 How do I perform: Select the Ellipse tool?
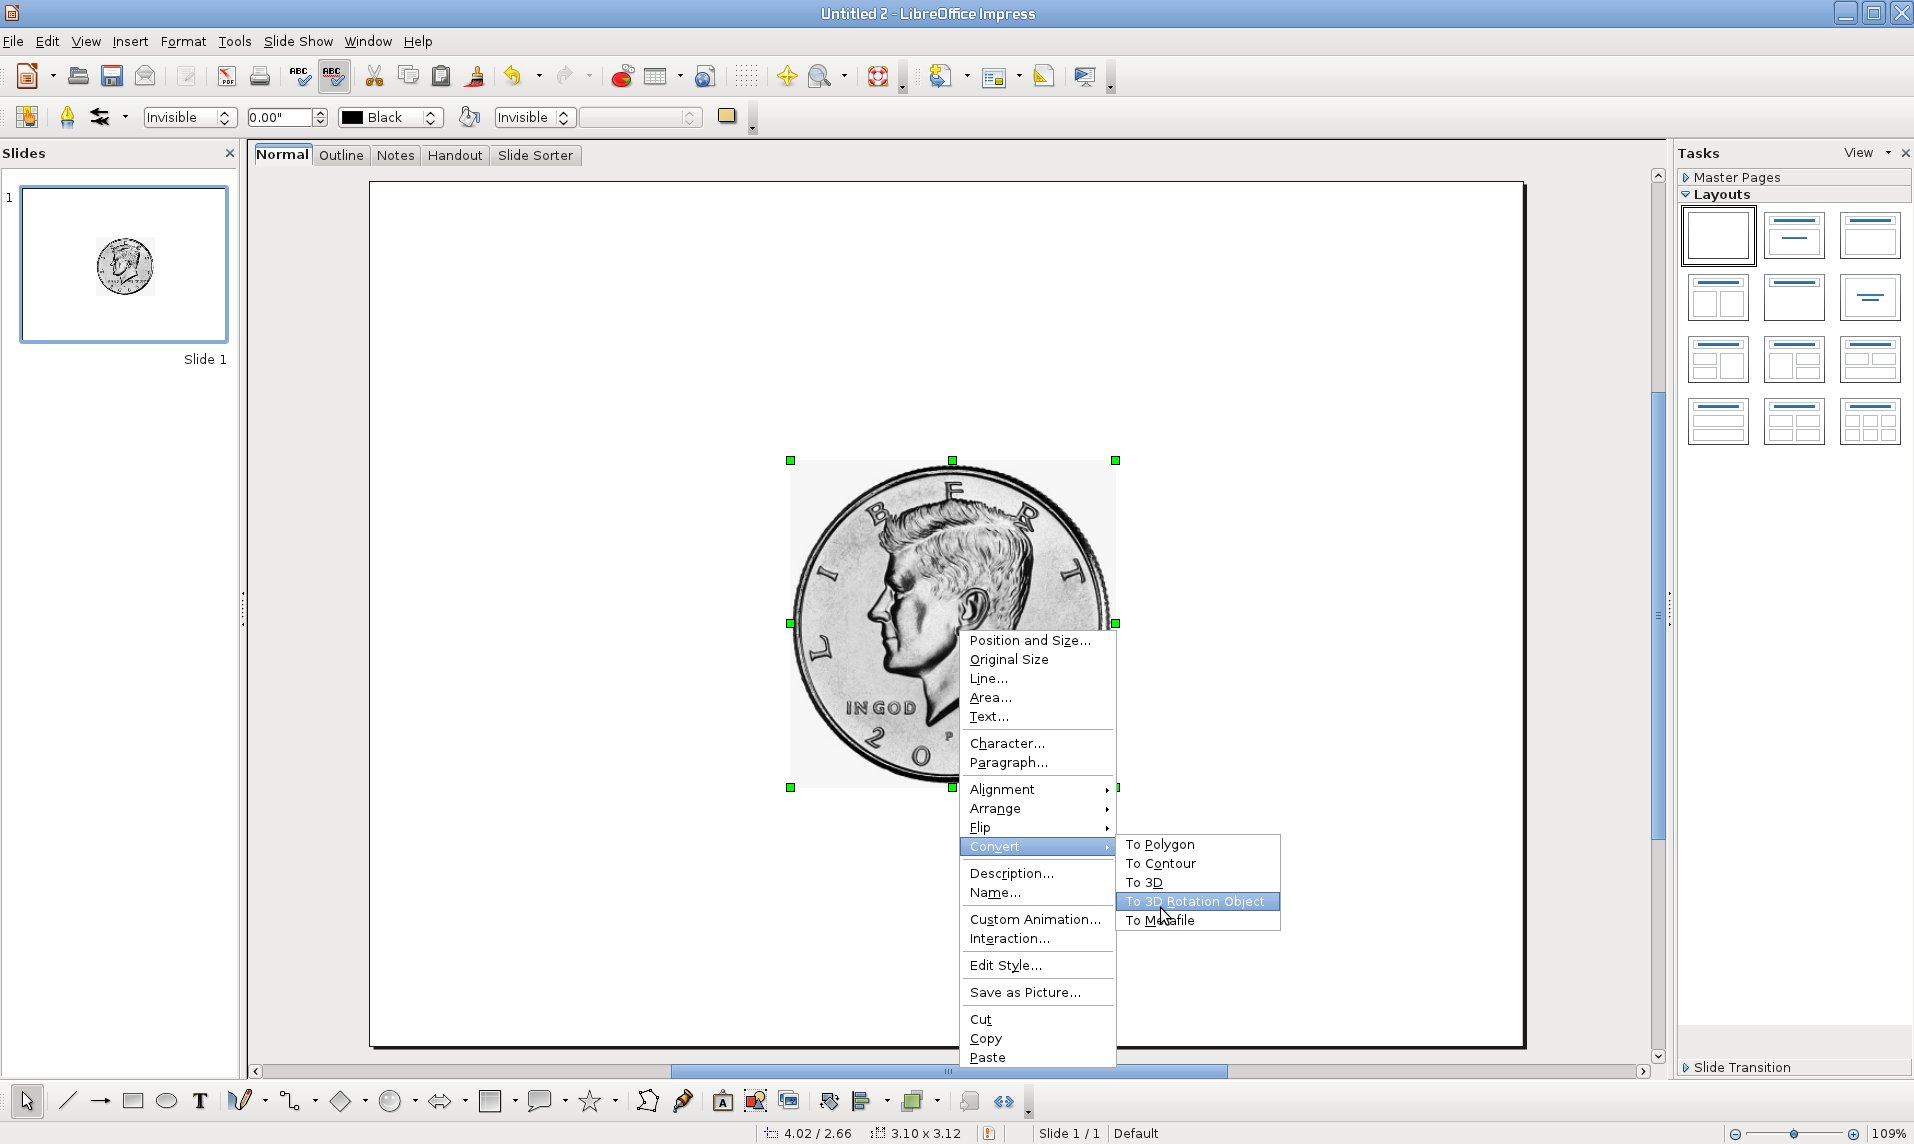point(166,1101)
